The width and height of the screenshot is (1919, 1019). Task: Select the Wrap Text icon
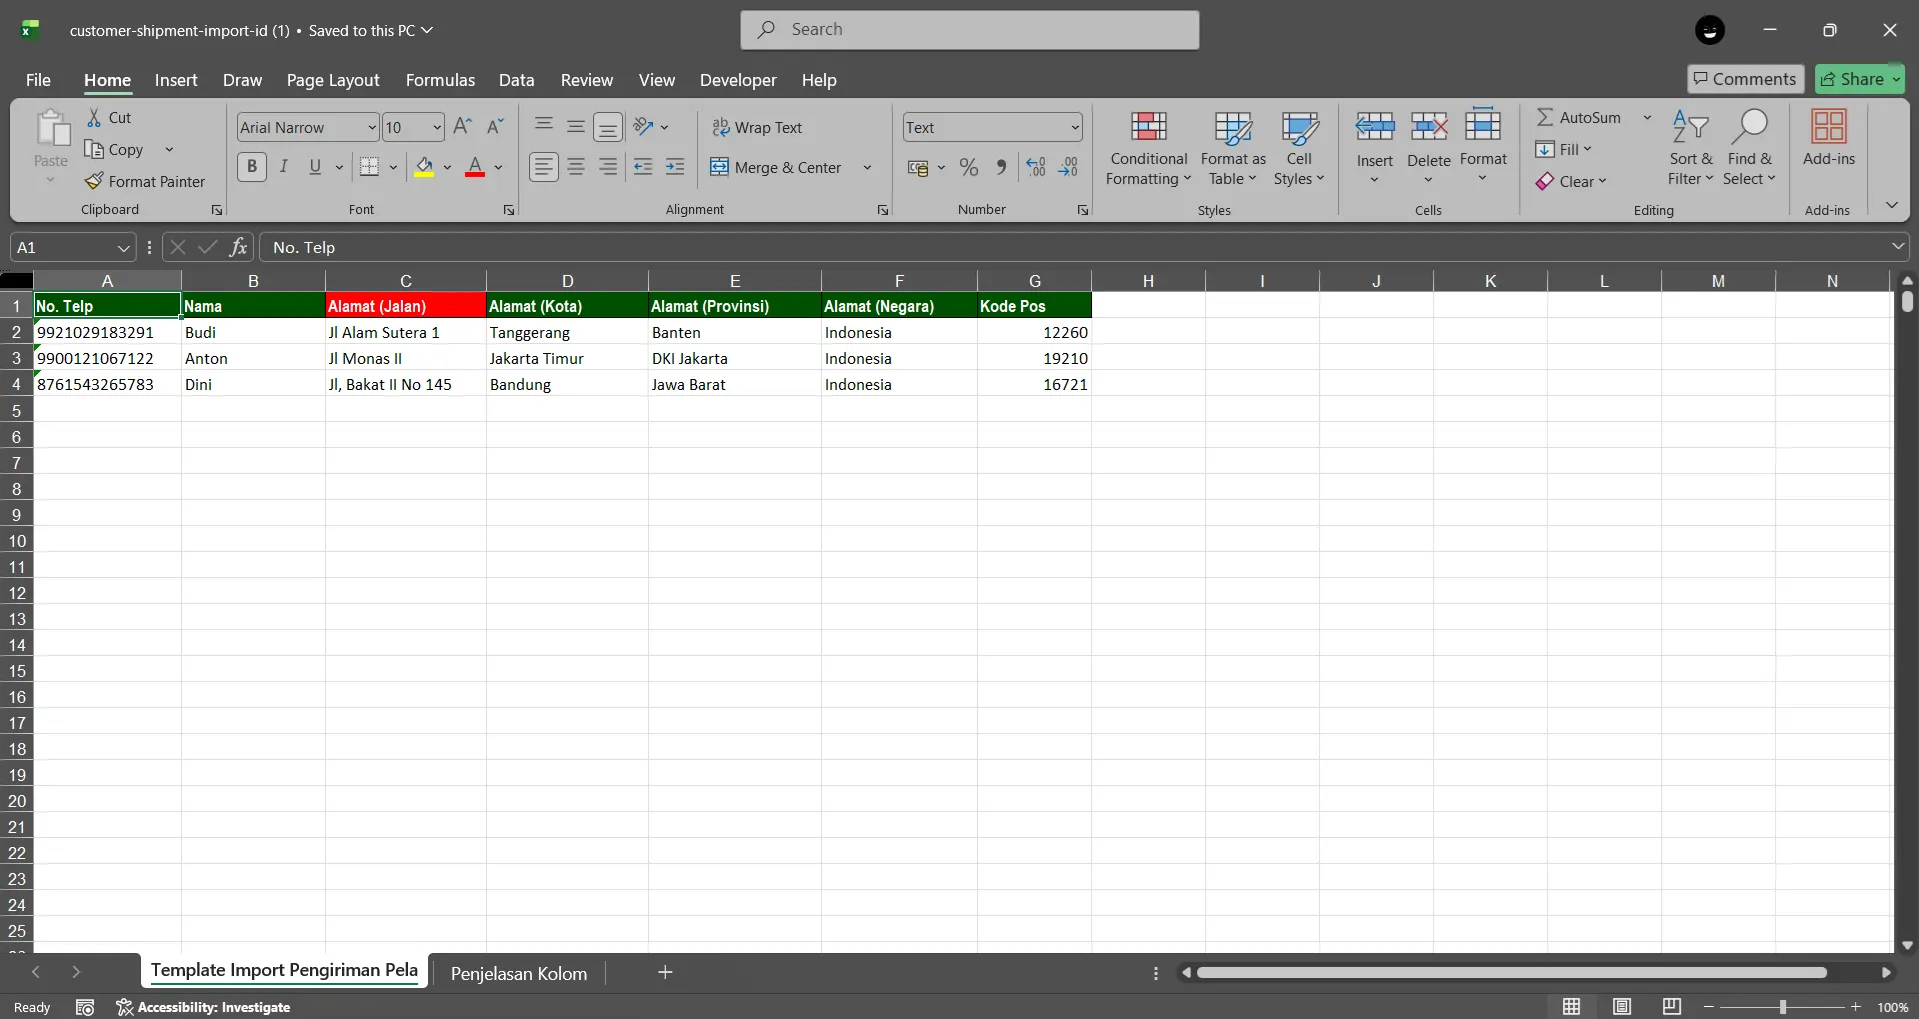(760, 127)
